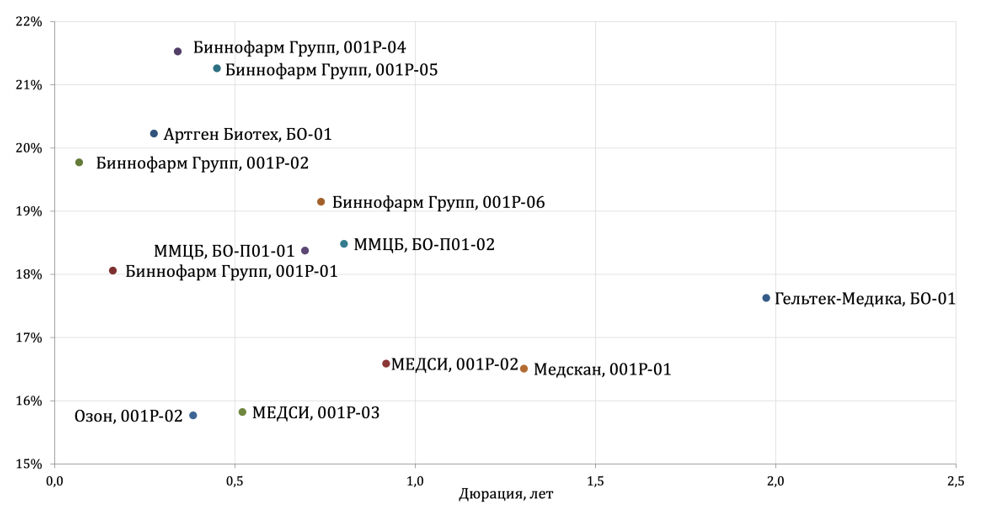Select the Медскан, 001P-01 data label
Screen dimensions: 986x515
click(x=602, y=370)
